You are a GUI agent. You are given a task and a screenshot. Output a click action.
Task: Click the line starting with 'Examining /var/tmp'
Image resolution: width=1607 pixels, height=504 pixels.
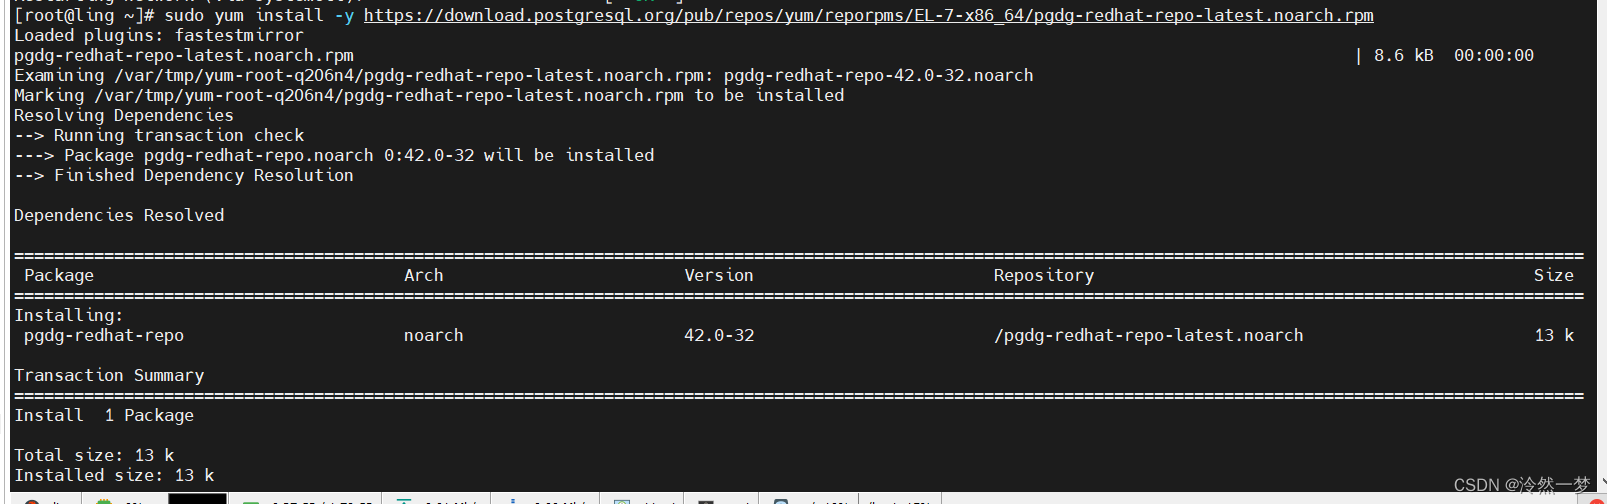pyautogui.click(x=523, y=75)
